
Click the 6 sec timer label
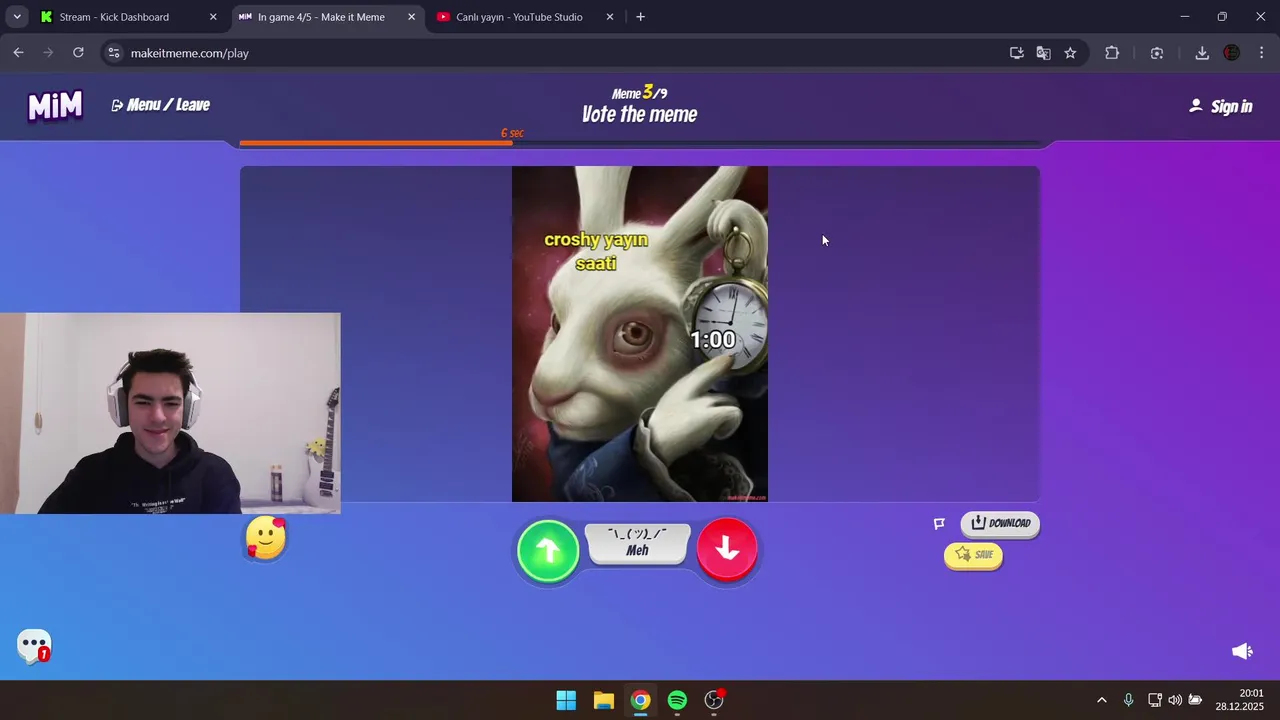512,133
